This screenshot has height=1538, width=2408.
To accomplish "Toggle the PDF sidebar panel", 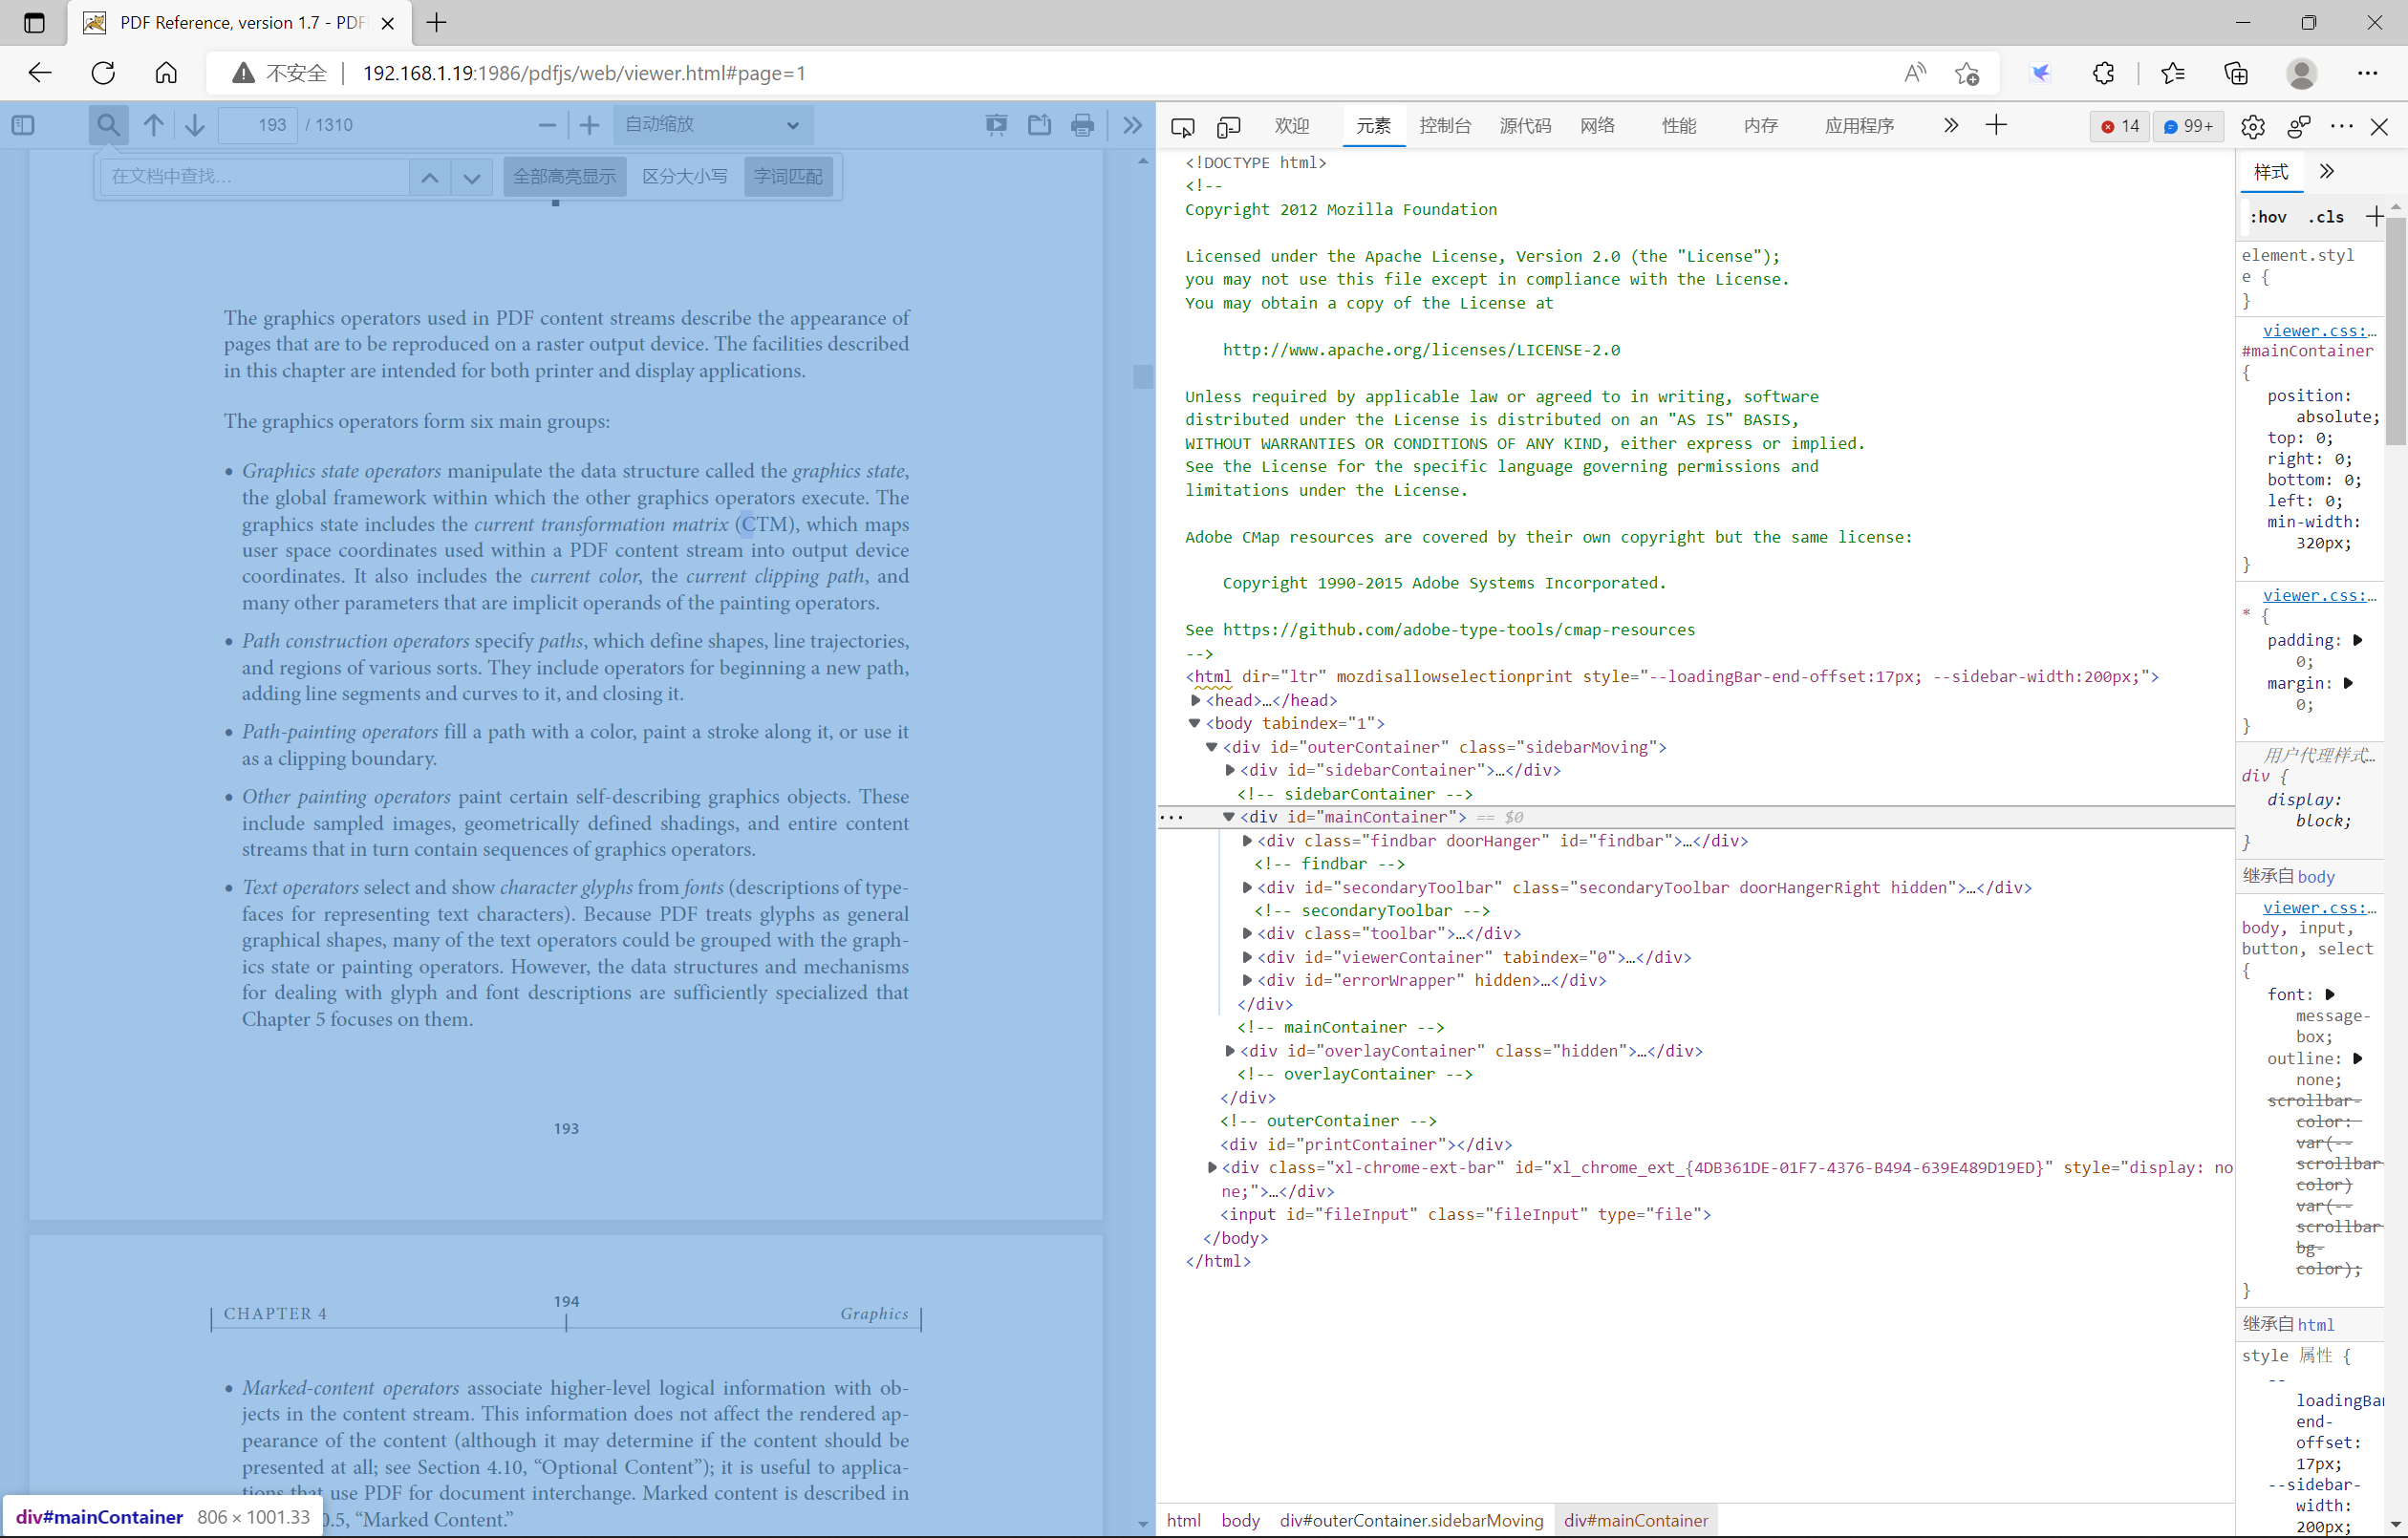I will pyautogui.click(x=23, y=125).
